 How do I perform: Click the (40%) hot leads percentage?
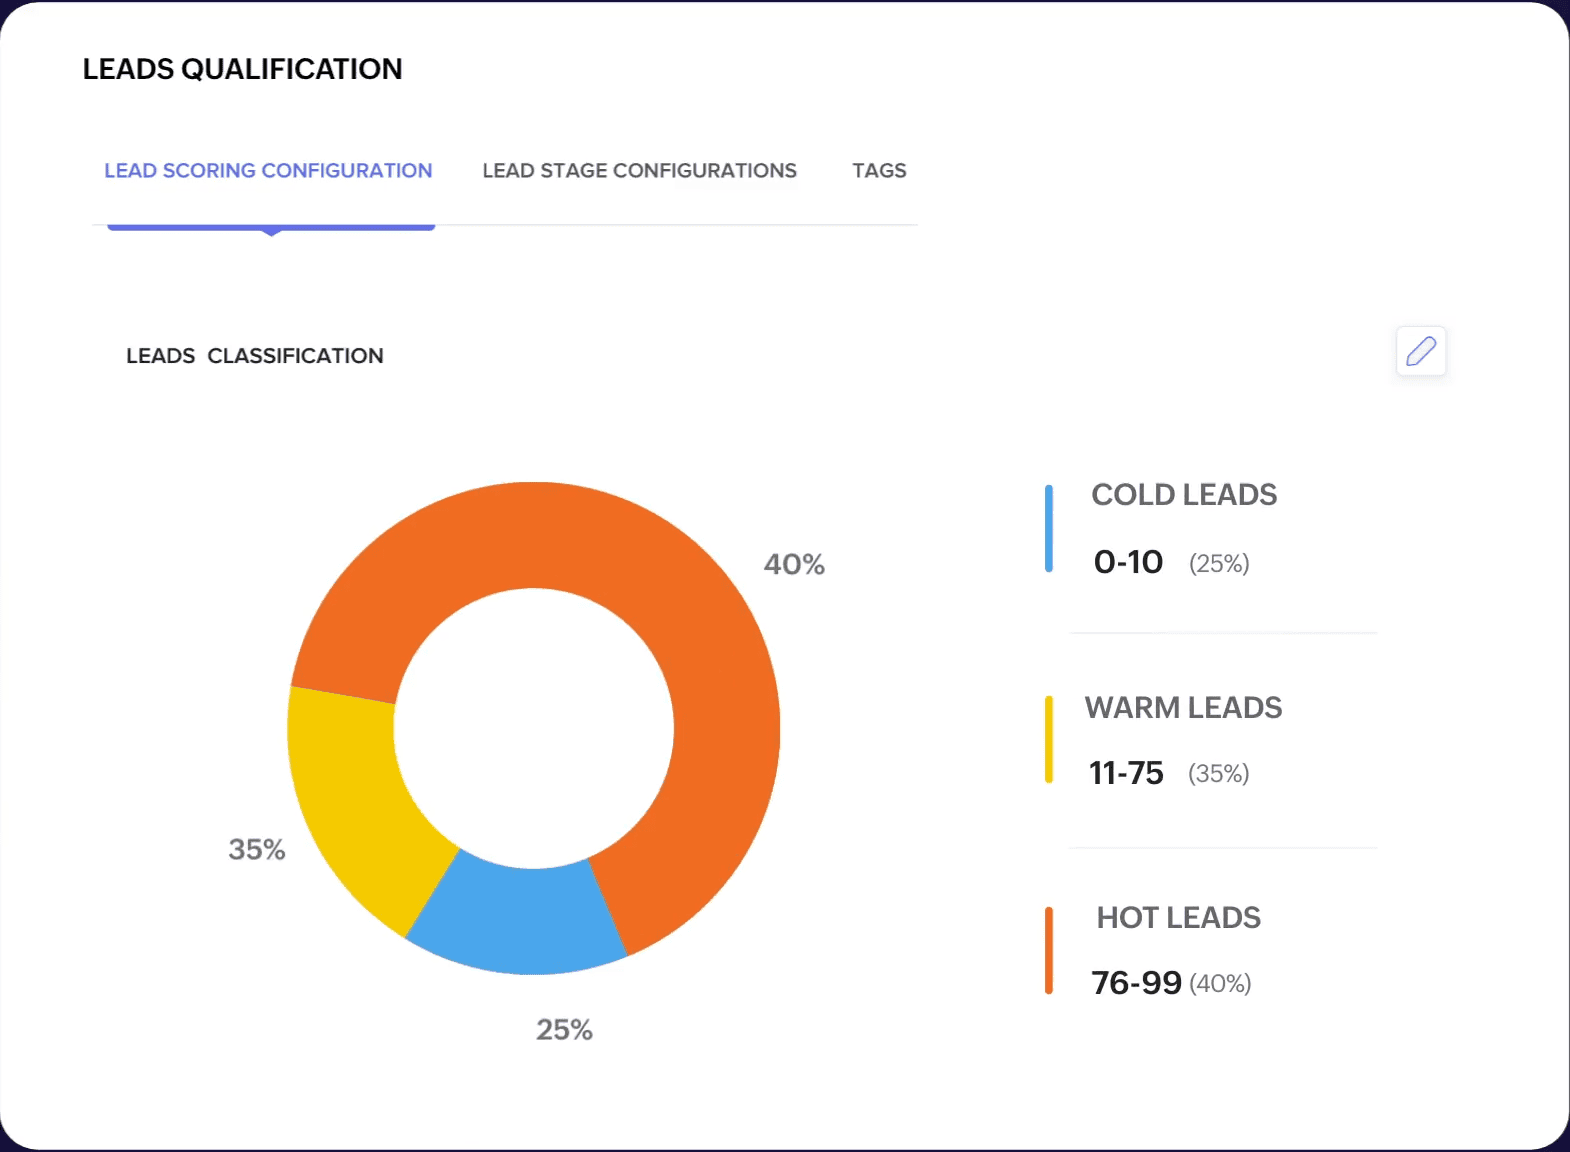click(1220, 984)
